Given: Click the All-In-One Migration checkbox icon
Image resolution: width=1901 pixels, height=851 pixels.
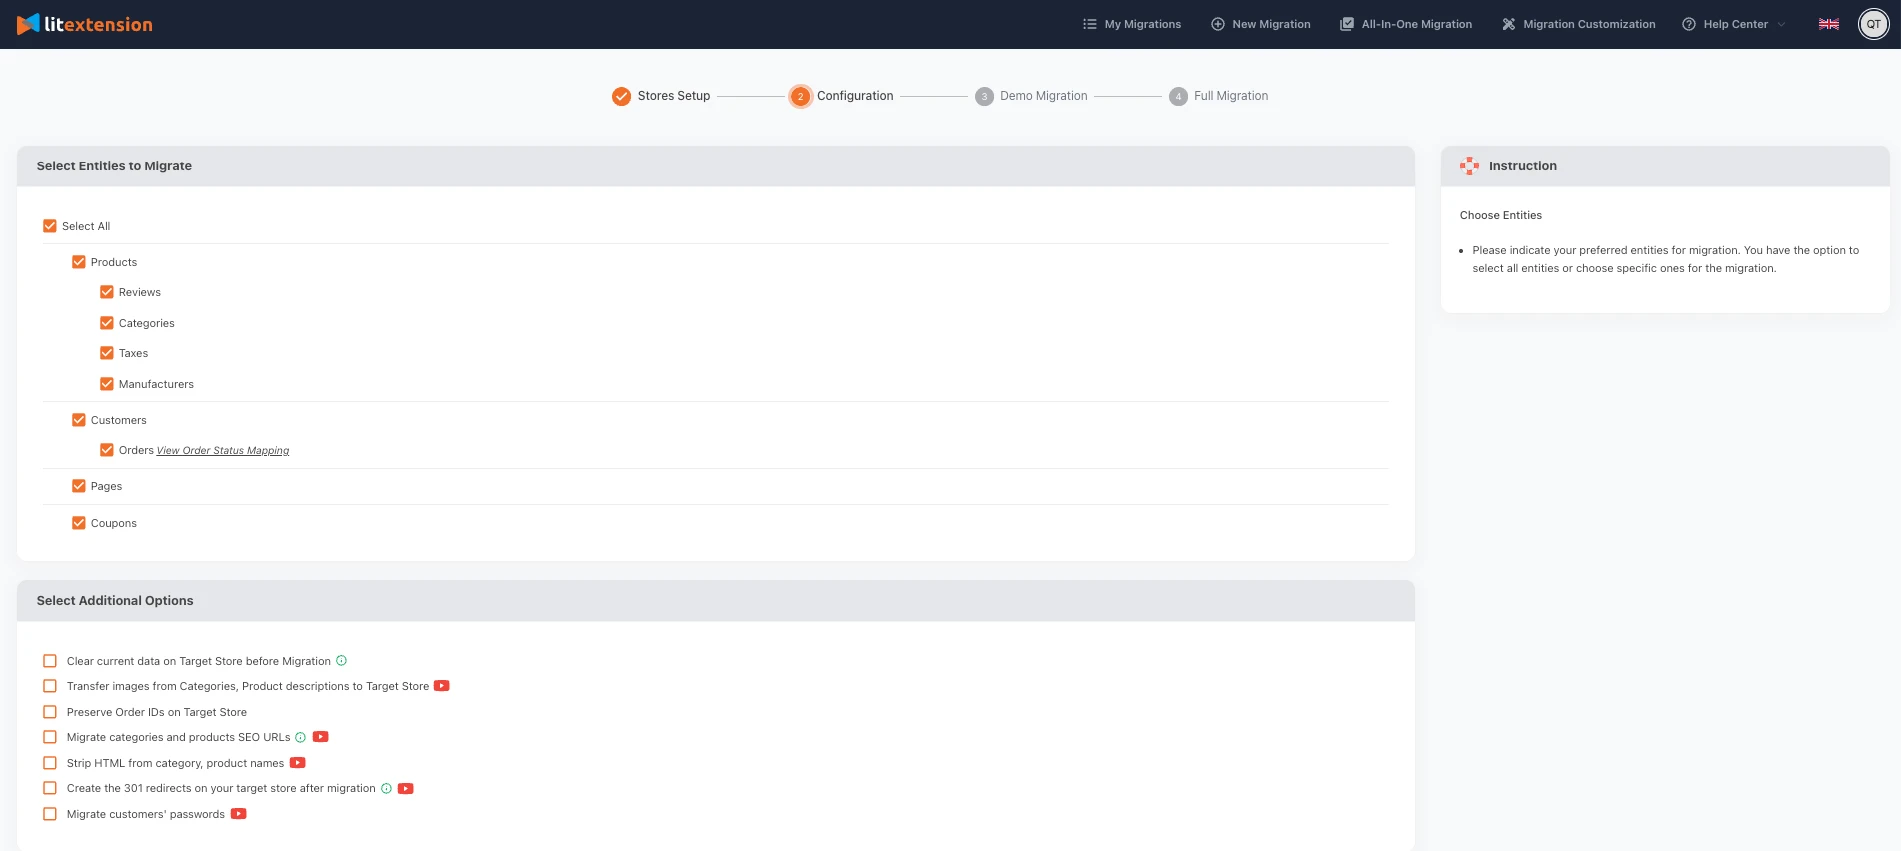Looking at the screenshot, I should (1347, 24).
